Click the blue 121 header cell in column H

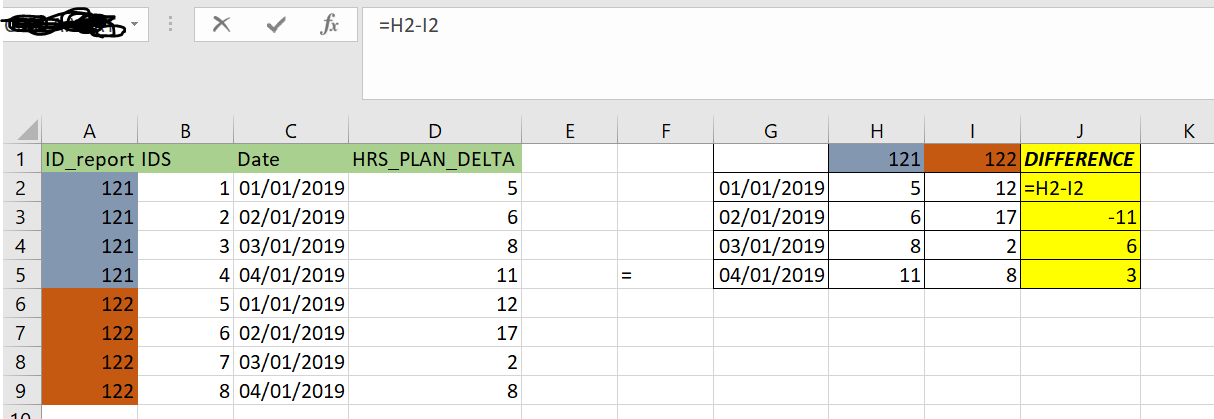(x=877, y=159)
